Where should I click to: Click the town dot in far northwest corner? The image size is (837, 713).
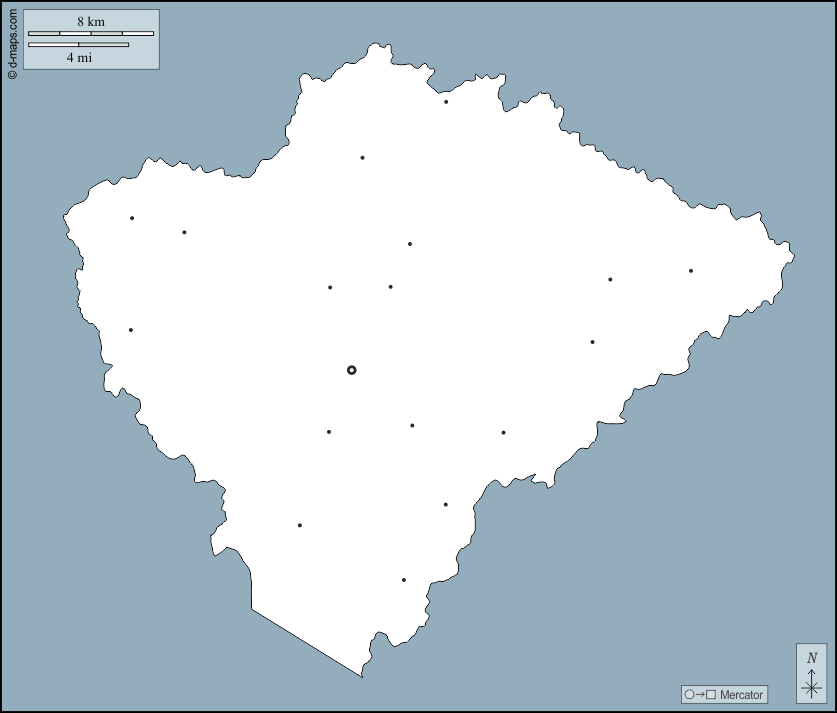[x=132, y=218]
